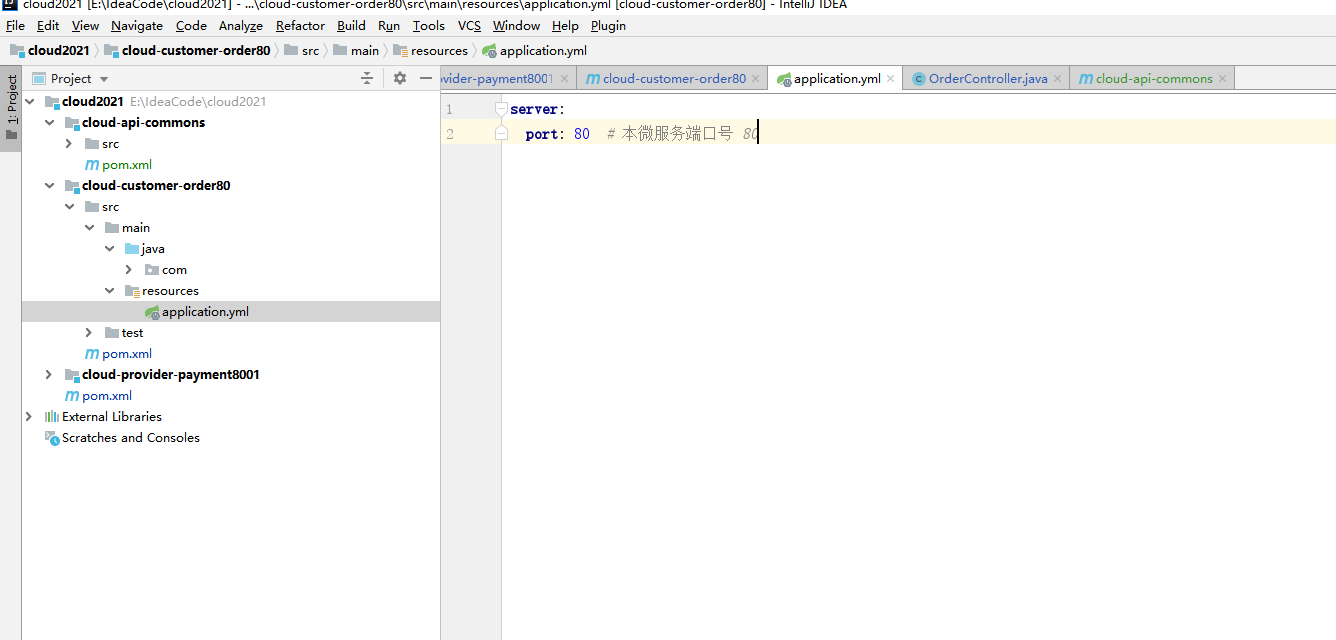
Task: Open the Build menu
Action: click(351, 26)
